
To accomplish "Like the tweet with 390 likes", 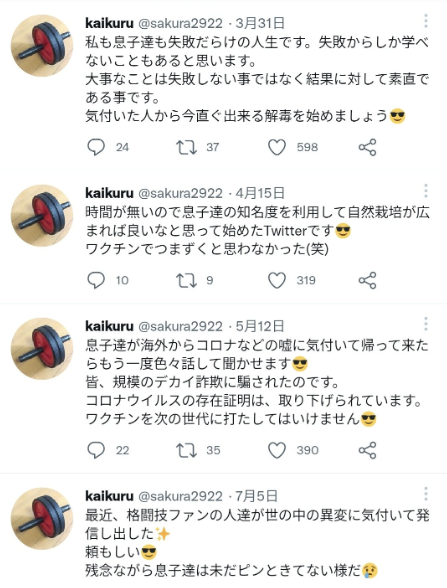I will (x=277, y=450).
